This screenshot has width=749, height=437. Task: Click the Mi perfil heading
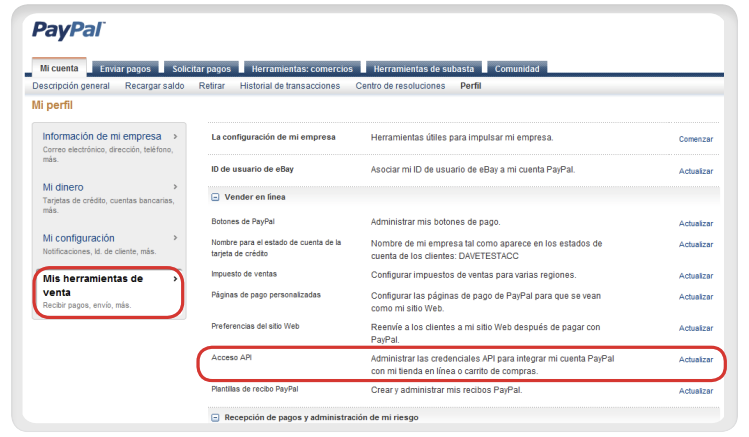52,105
